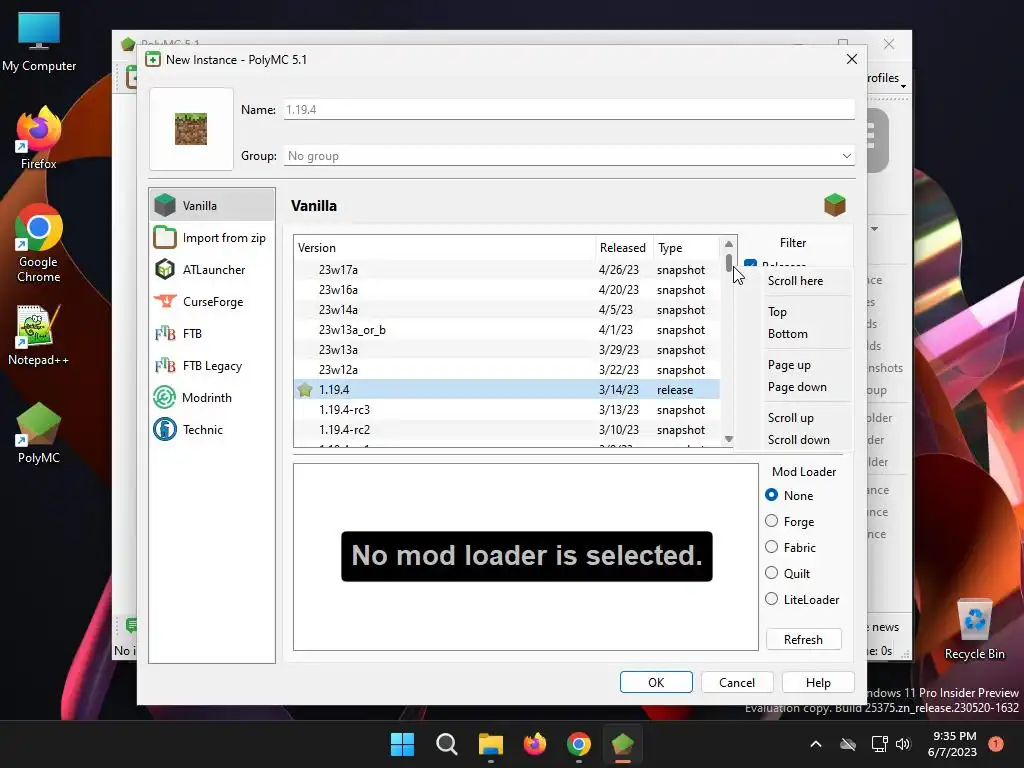Choose Scroll up in context menu

tap(790, 418)
